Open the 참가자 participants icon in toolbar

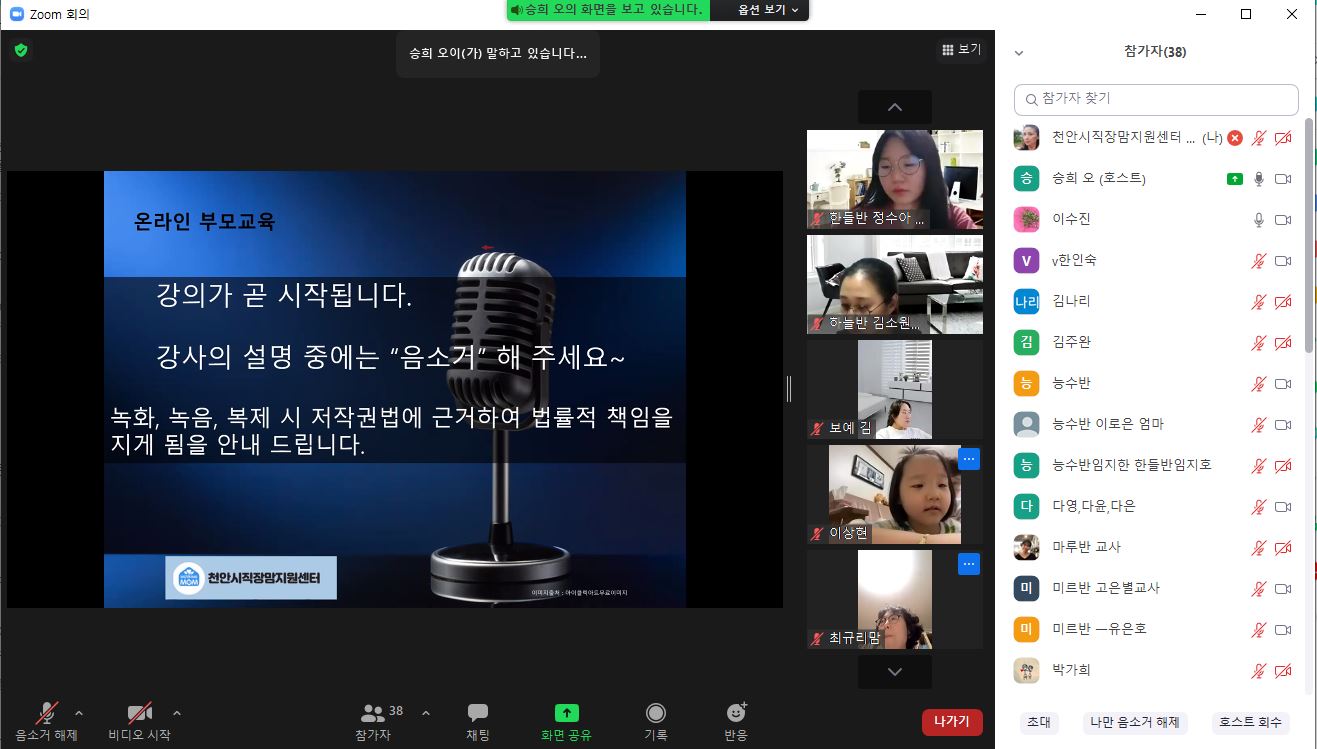[374, 713]
